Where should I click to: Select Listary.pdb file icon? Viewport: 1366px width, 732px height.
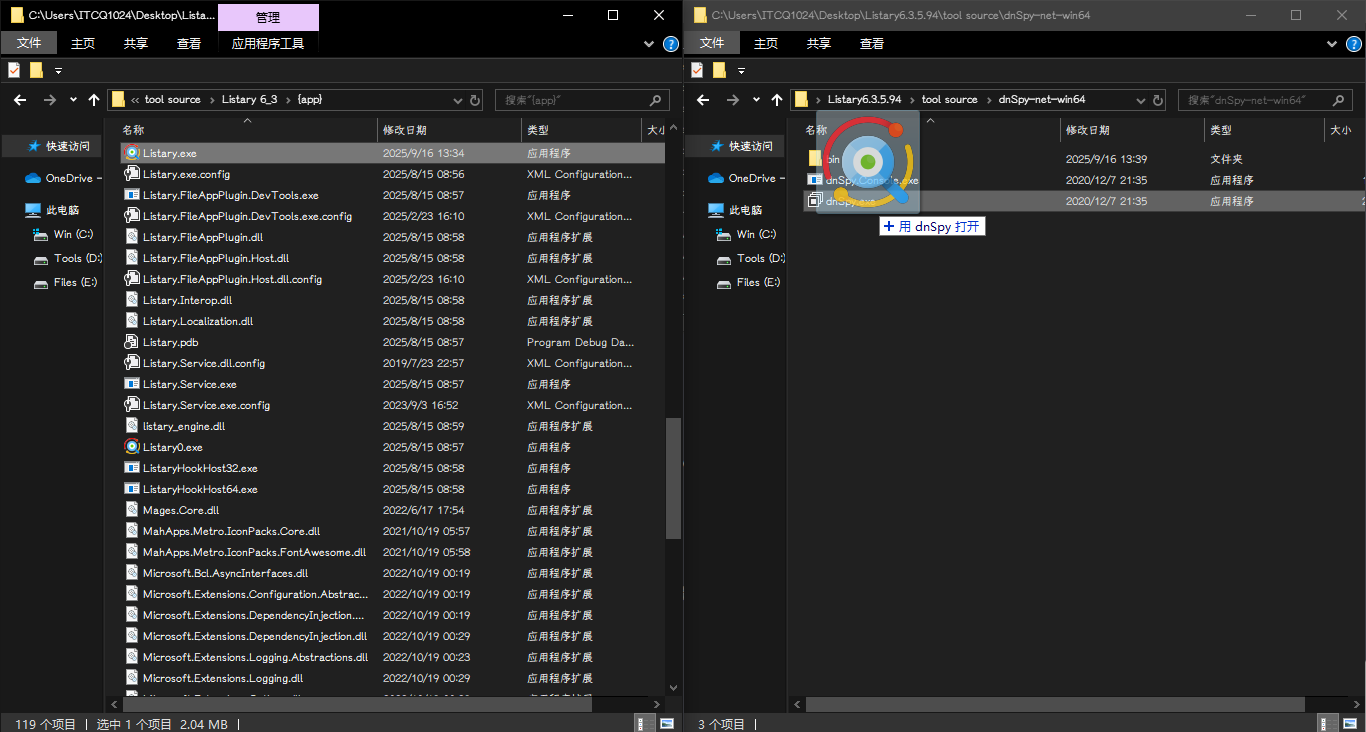[131, 342]
